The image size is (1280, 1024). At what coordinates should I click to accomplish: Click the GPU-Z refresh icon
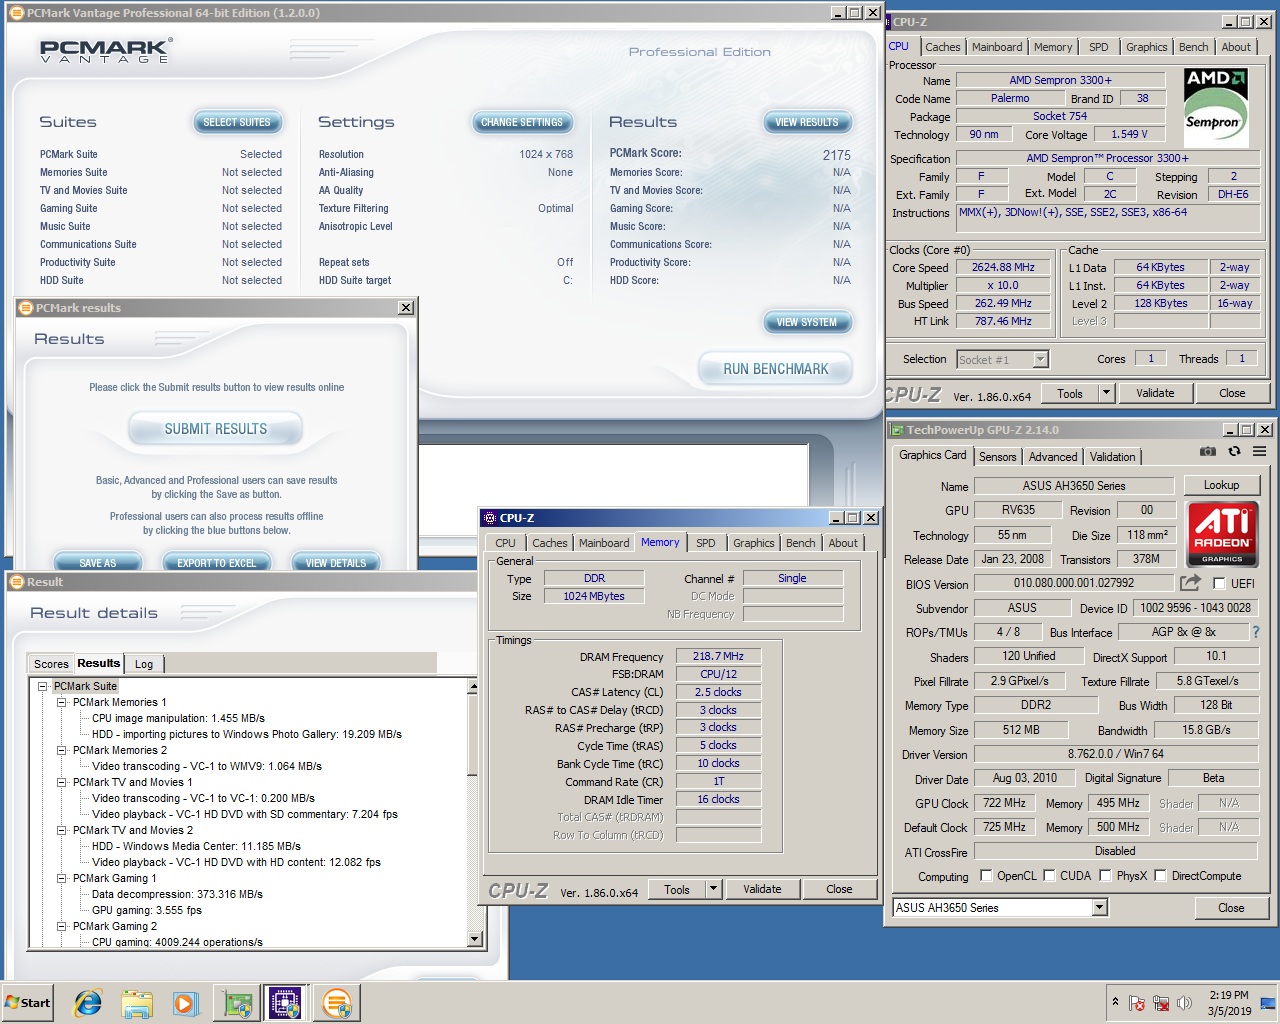click(x=1234, y=452)
